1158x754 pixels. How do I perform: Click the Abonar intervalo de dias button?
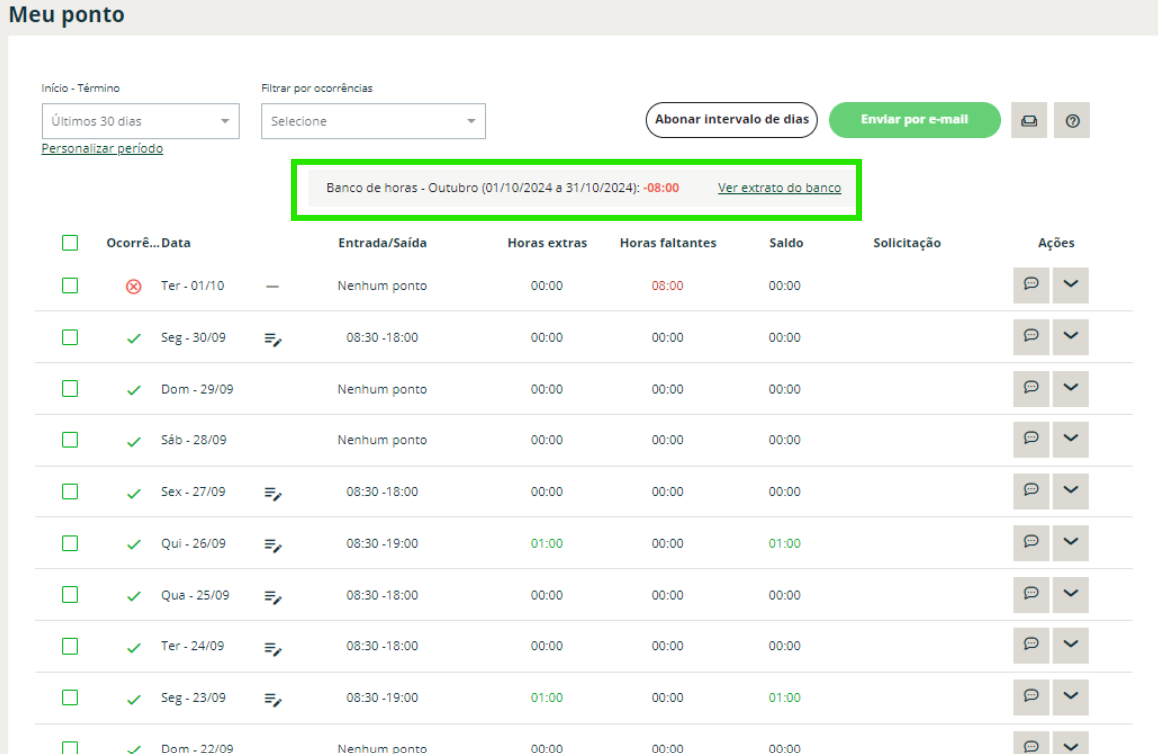coord(731,120)
